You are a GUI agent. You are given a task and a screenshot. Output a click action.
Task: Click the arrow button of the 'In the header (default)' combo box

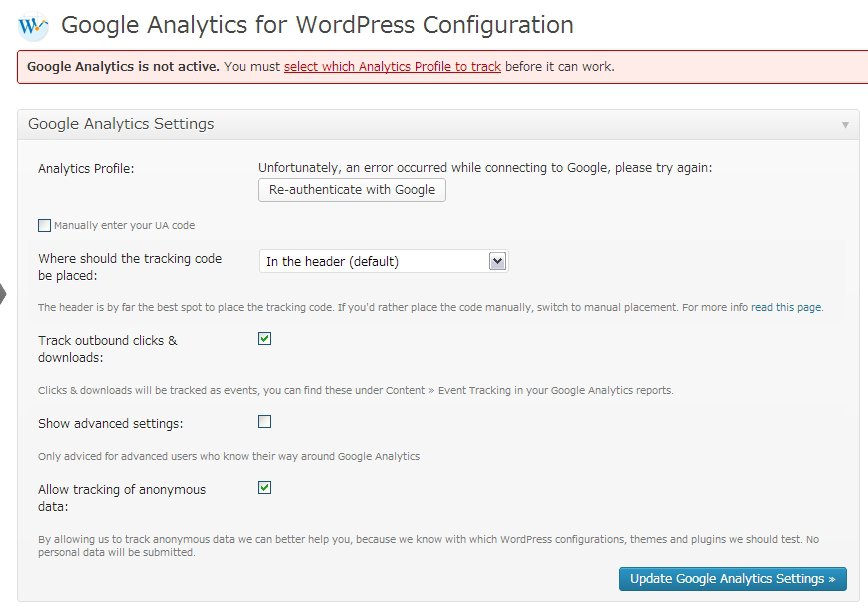pos(498,261)
